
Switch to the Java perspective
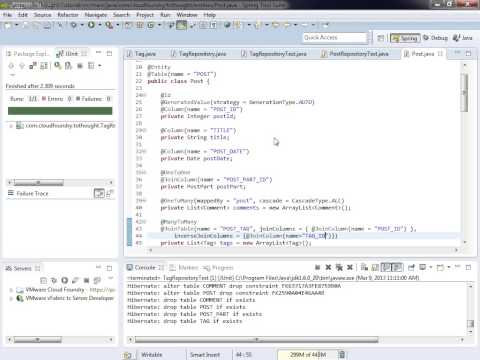[463, 38]
